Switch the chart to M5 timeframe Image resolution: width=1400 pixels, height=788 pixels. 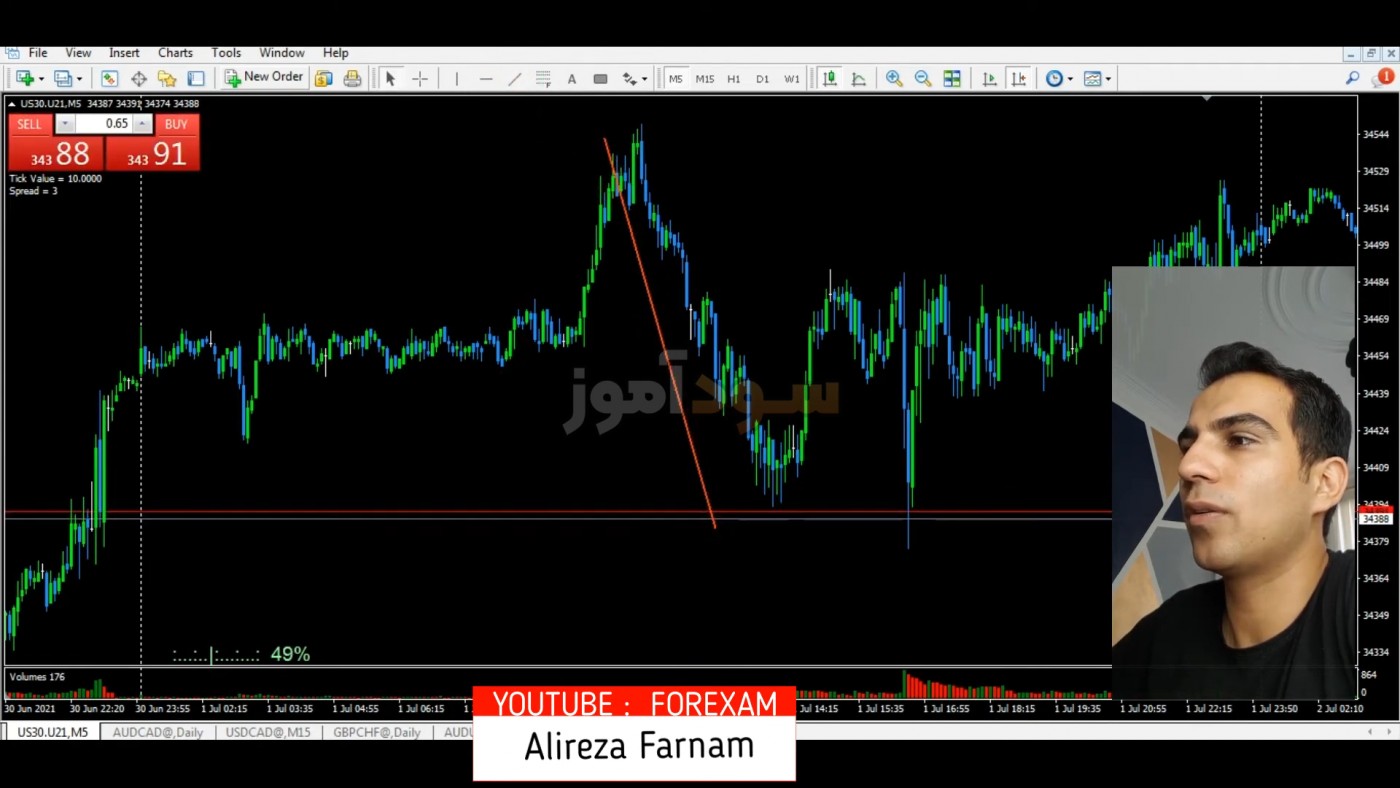pyautogui.click(x=676, y=78)
